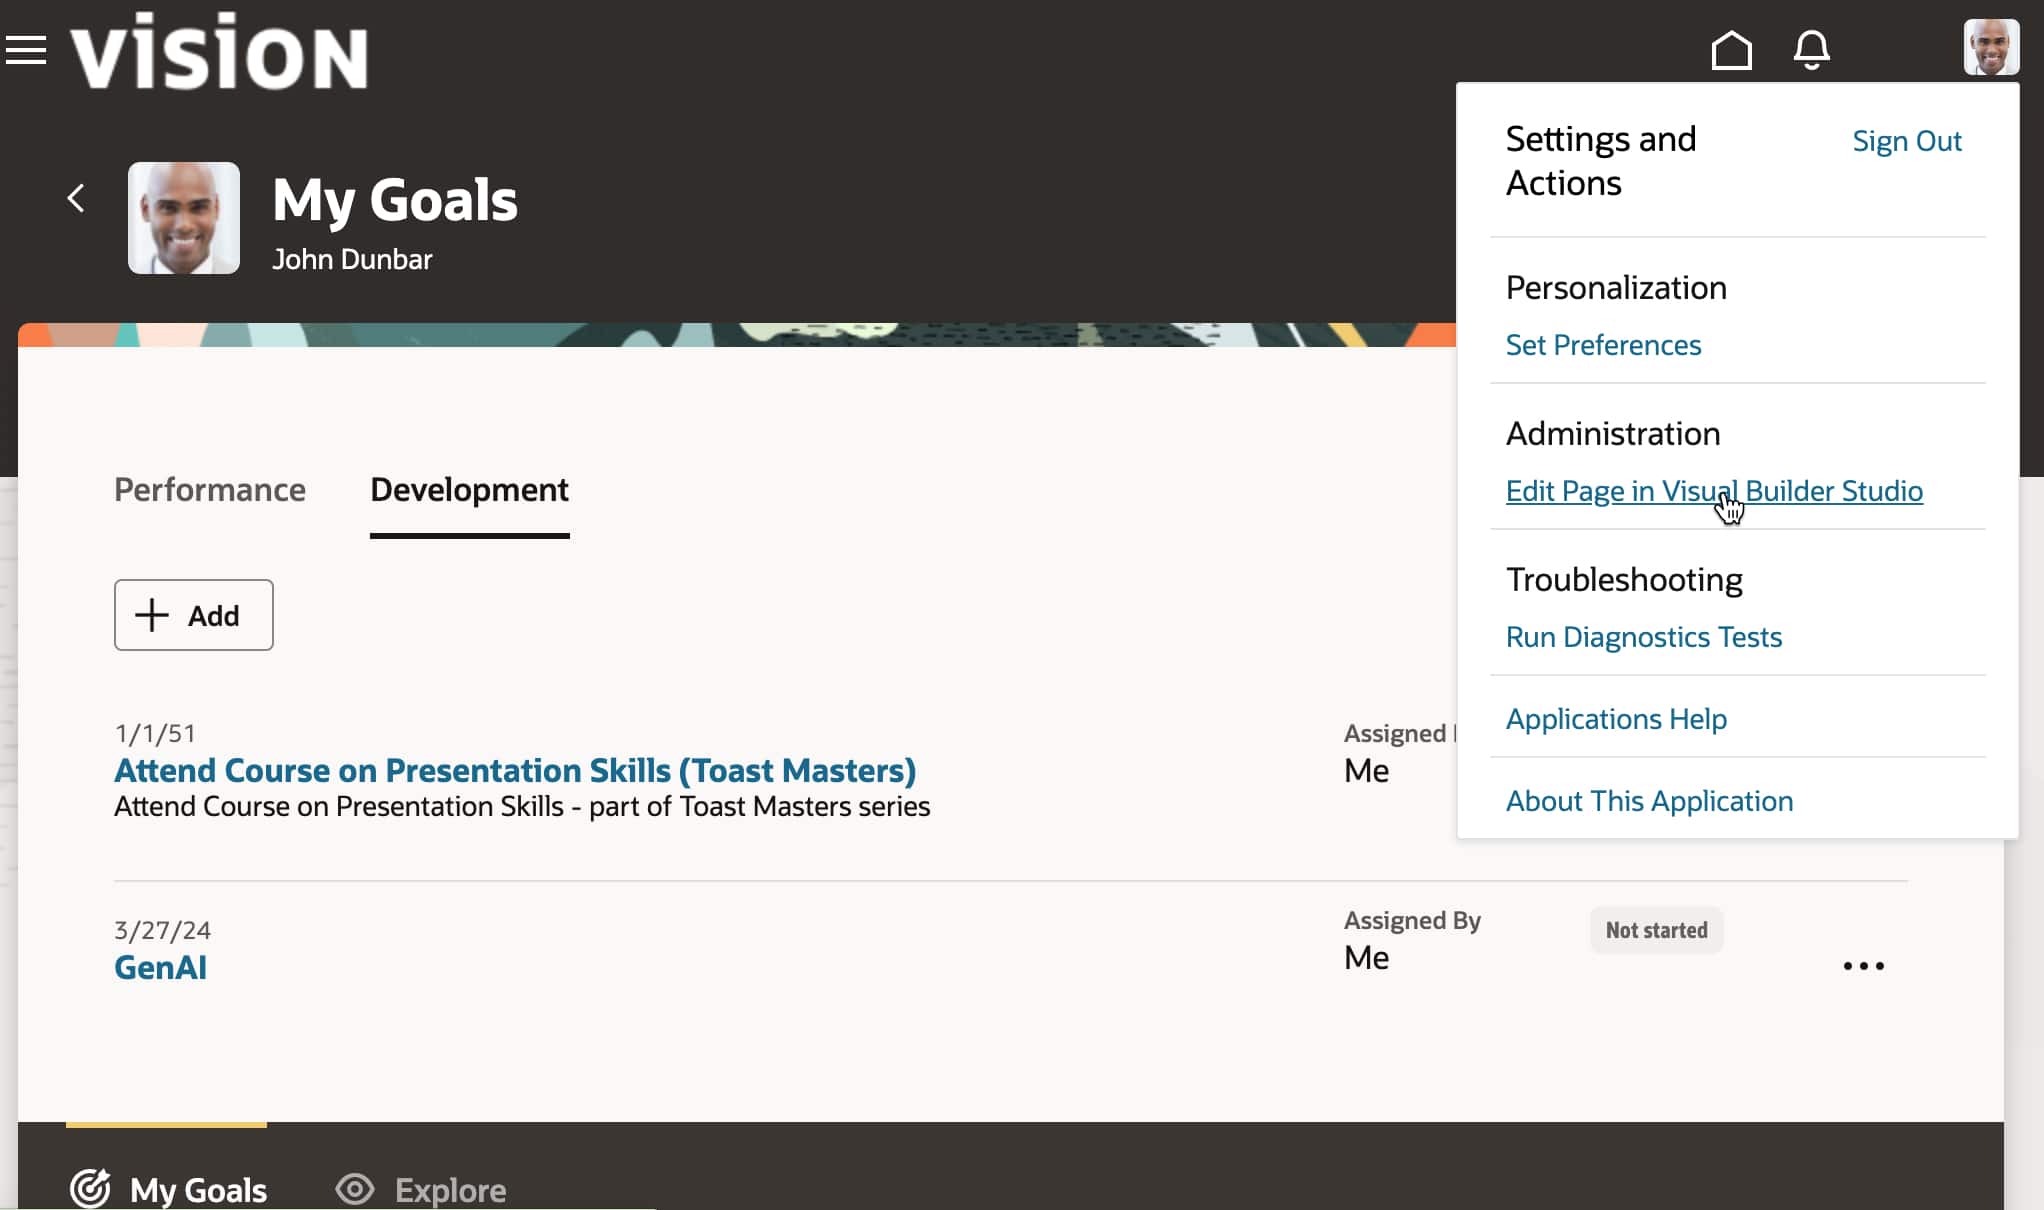Click the My Goals target icon
The height and width of the screenshot is (1210, 2044).
tap(90, 1188)
